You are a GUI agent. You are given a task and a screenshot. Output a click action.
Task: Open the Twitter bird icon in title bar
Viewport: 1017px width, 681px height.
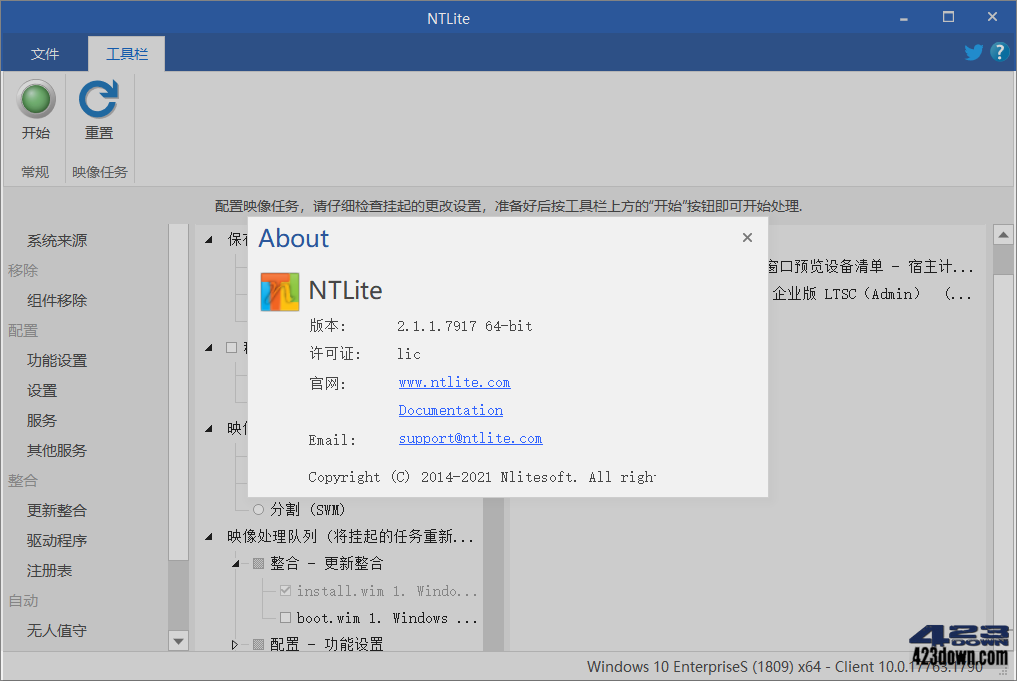pos(973,51)
